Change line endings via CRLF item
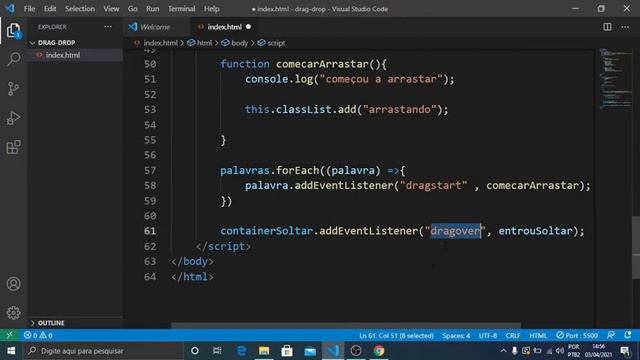 513,336
